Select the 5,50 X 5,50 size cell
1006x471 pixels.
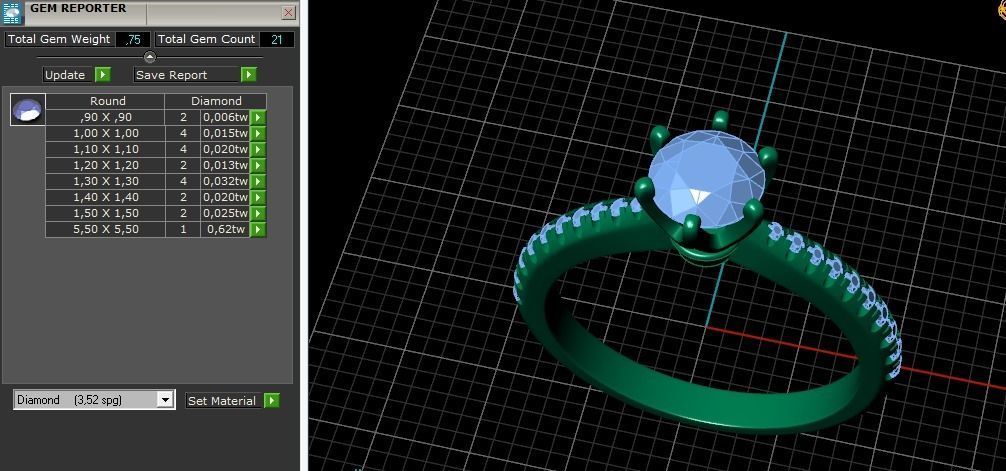coord(105,230)
